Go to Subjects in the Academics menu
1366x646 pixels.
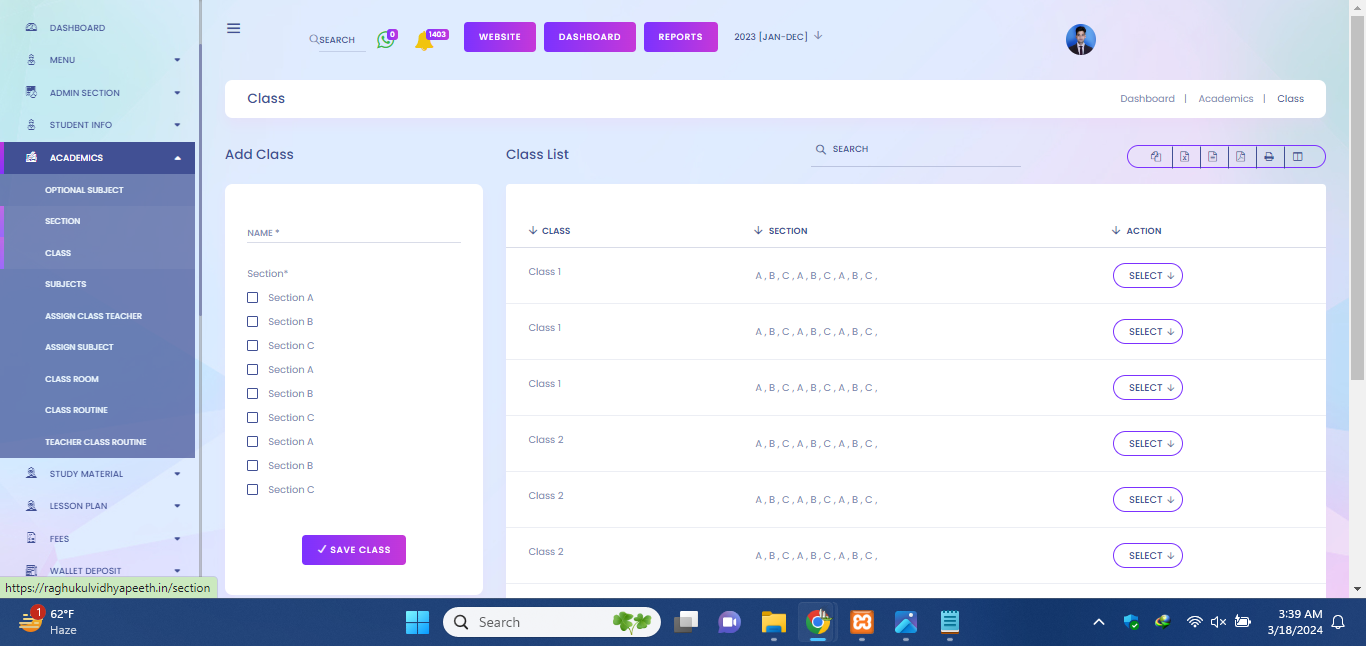[66, 284]
